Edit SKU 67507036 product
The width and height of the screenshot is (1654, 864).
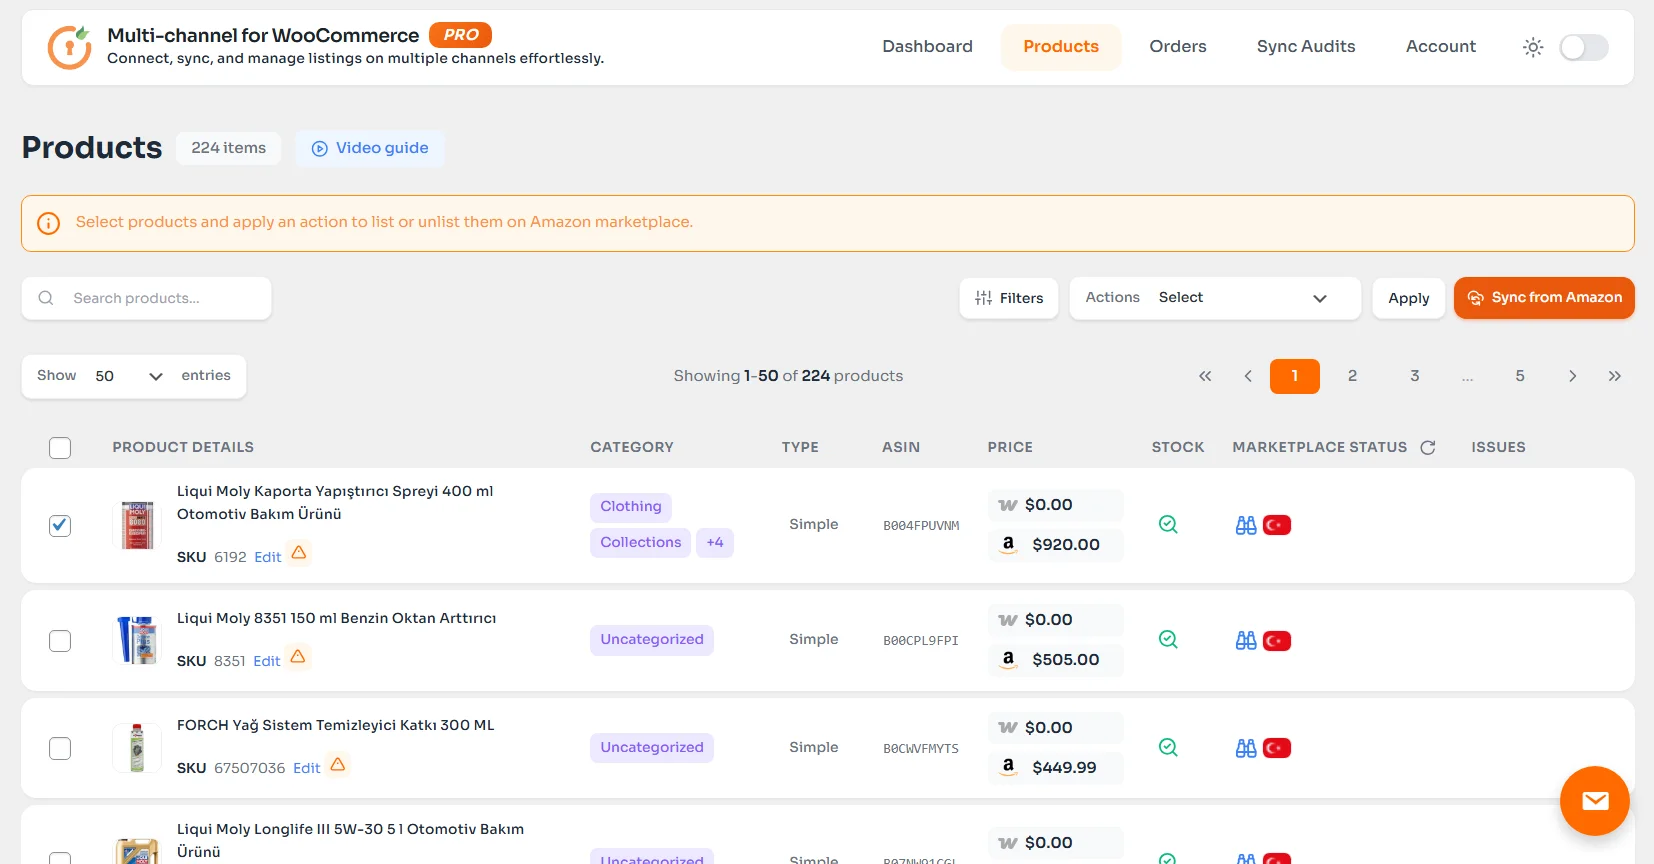pos(306,768)
